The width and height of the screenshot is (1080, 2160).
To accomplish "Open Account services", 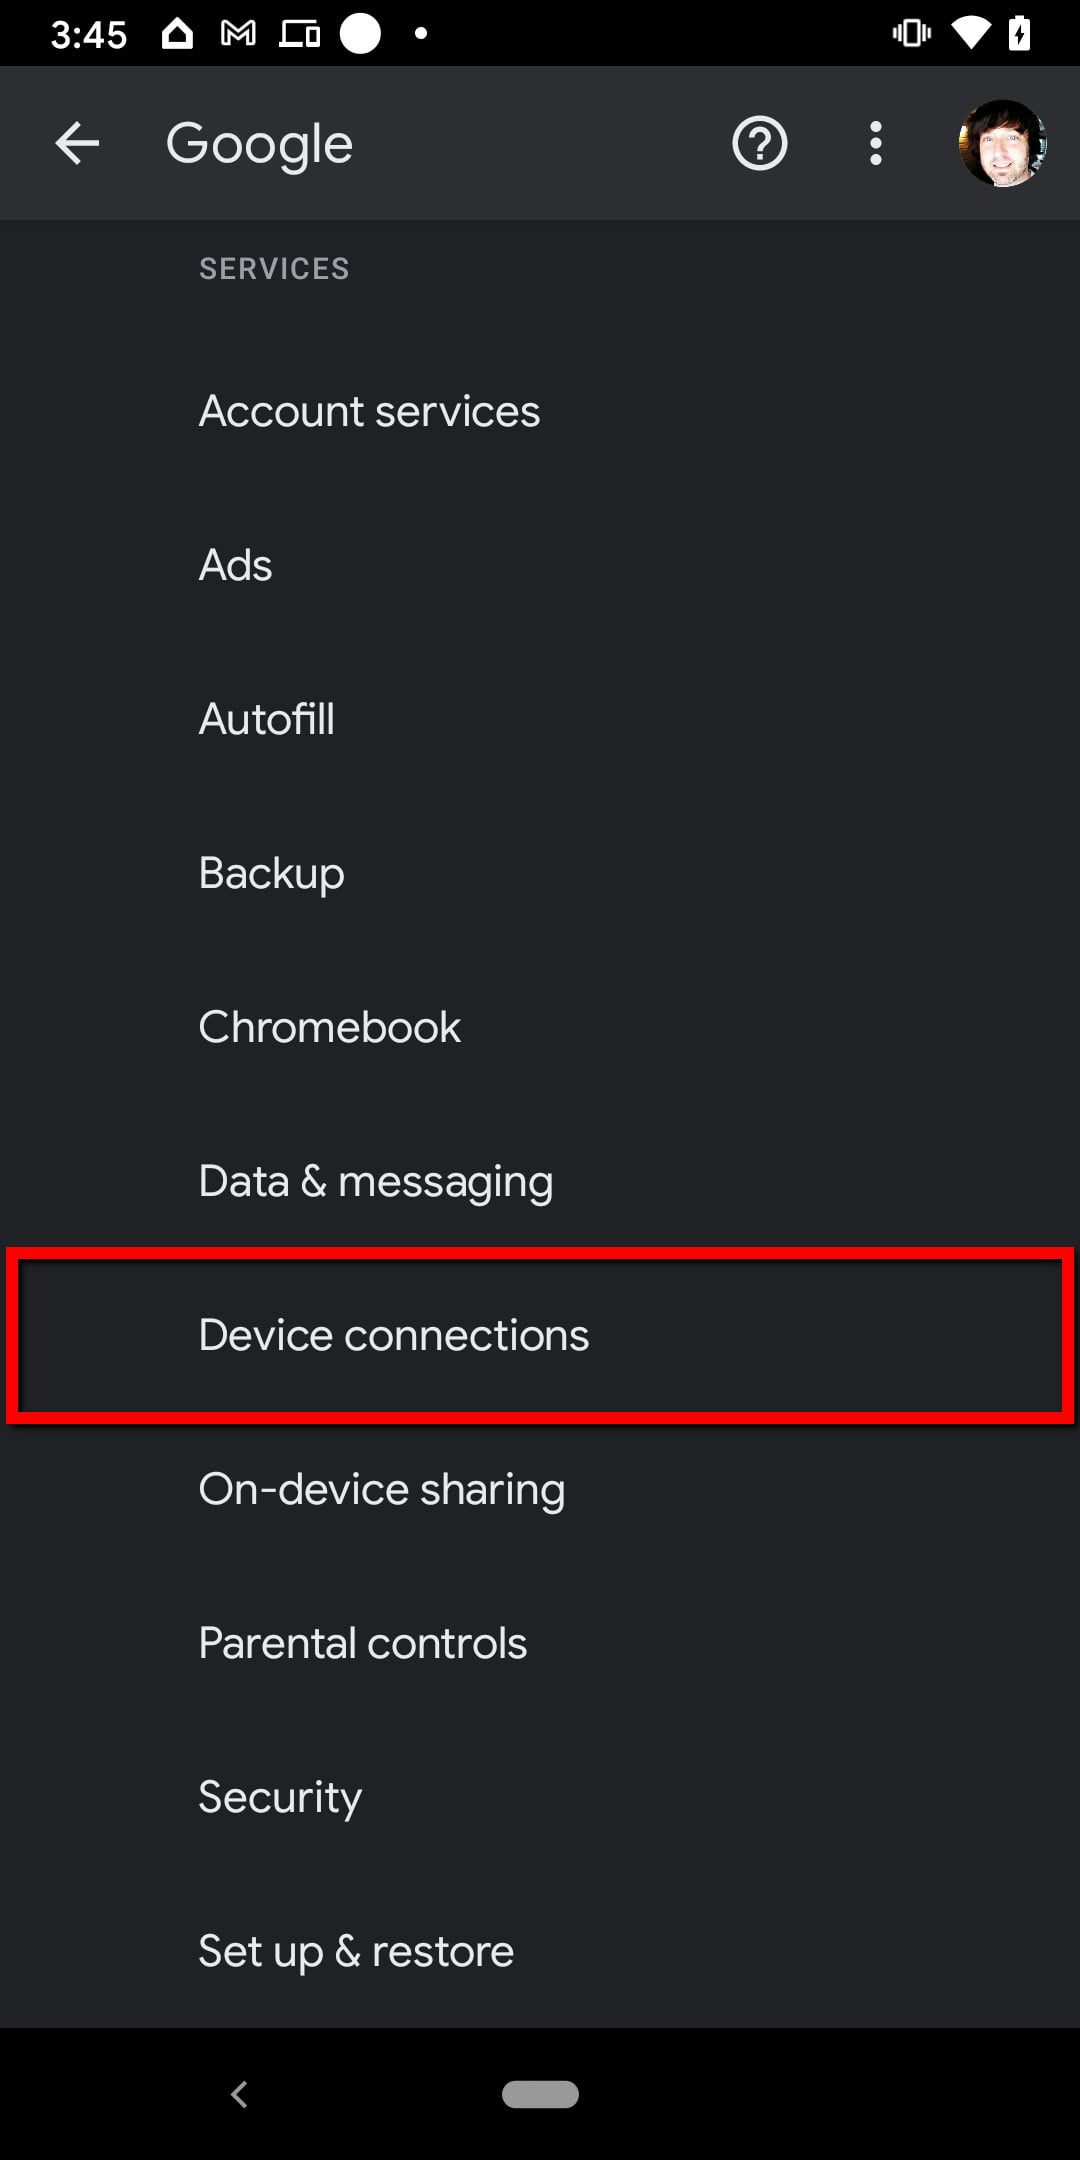I will tap(369, 411).
